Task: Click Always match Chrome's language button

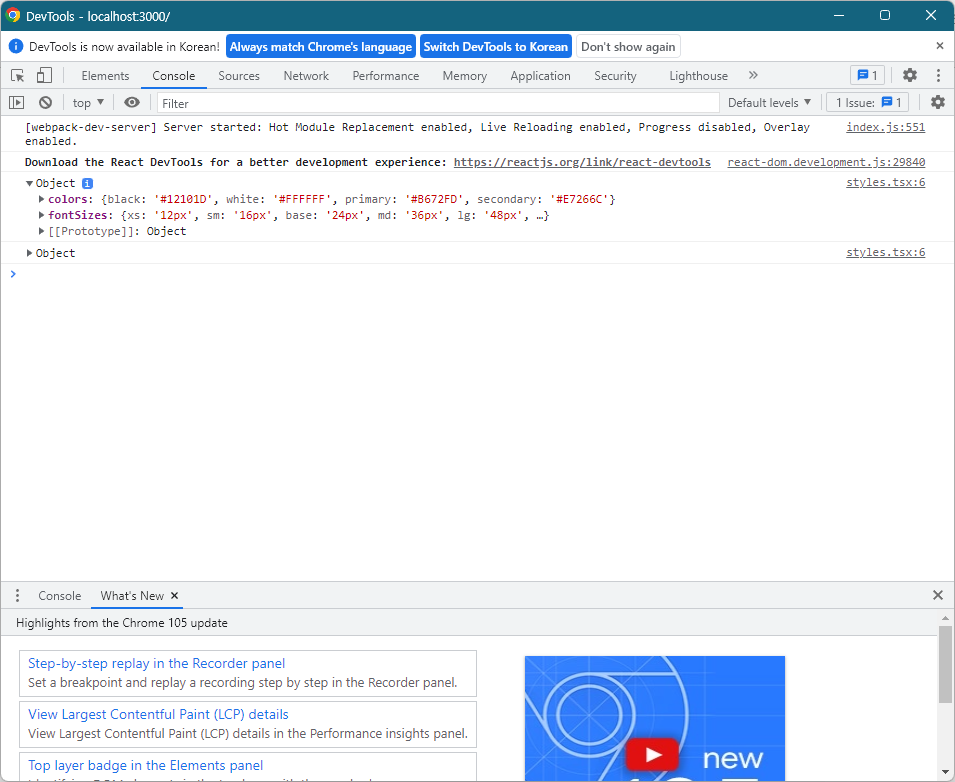Action: pyautogui.click(x=321, y=46)
